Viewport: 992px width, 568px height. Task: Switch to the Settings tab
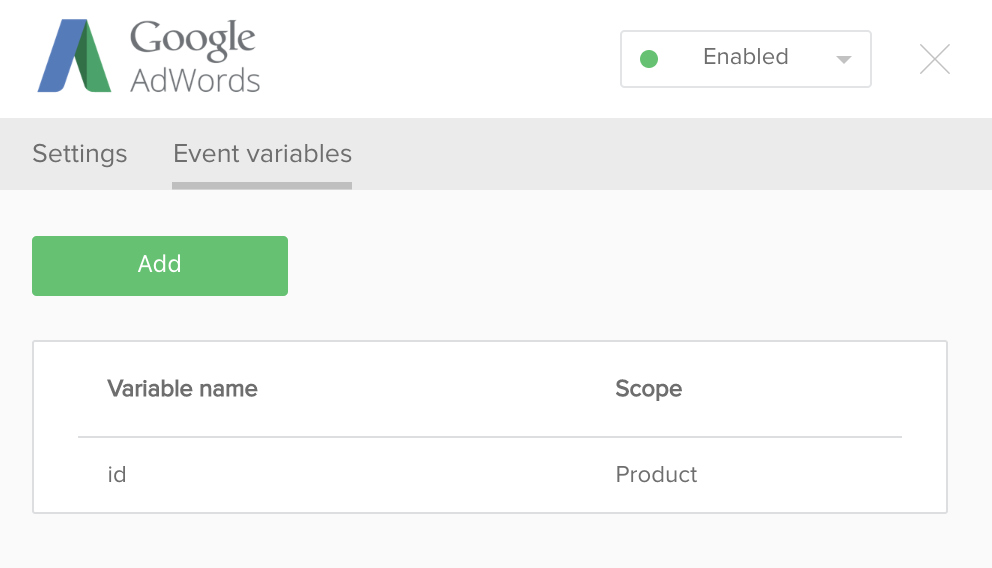[80, 154]
